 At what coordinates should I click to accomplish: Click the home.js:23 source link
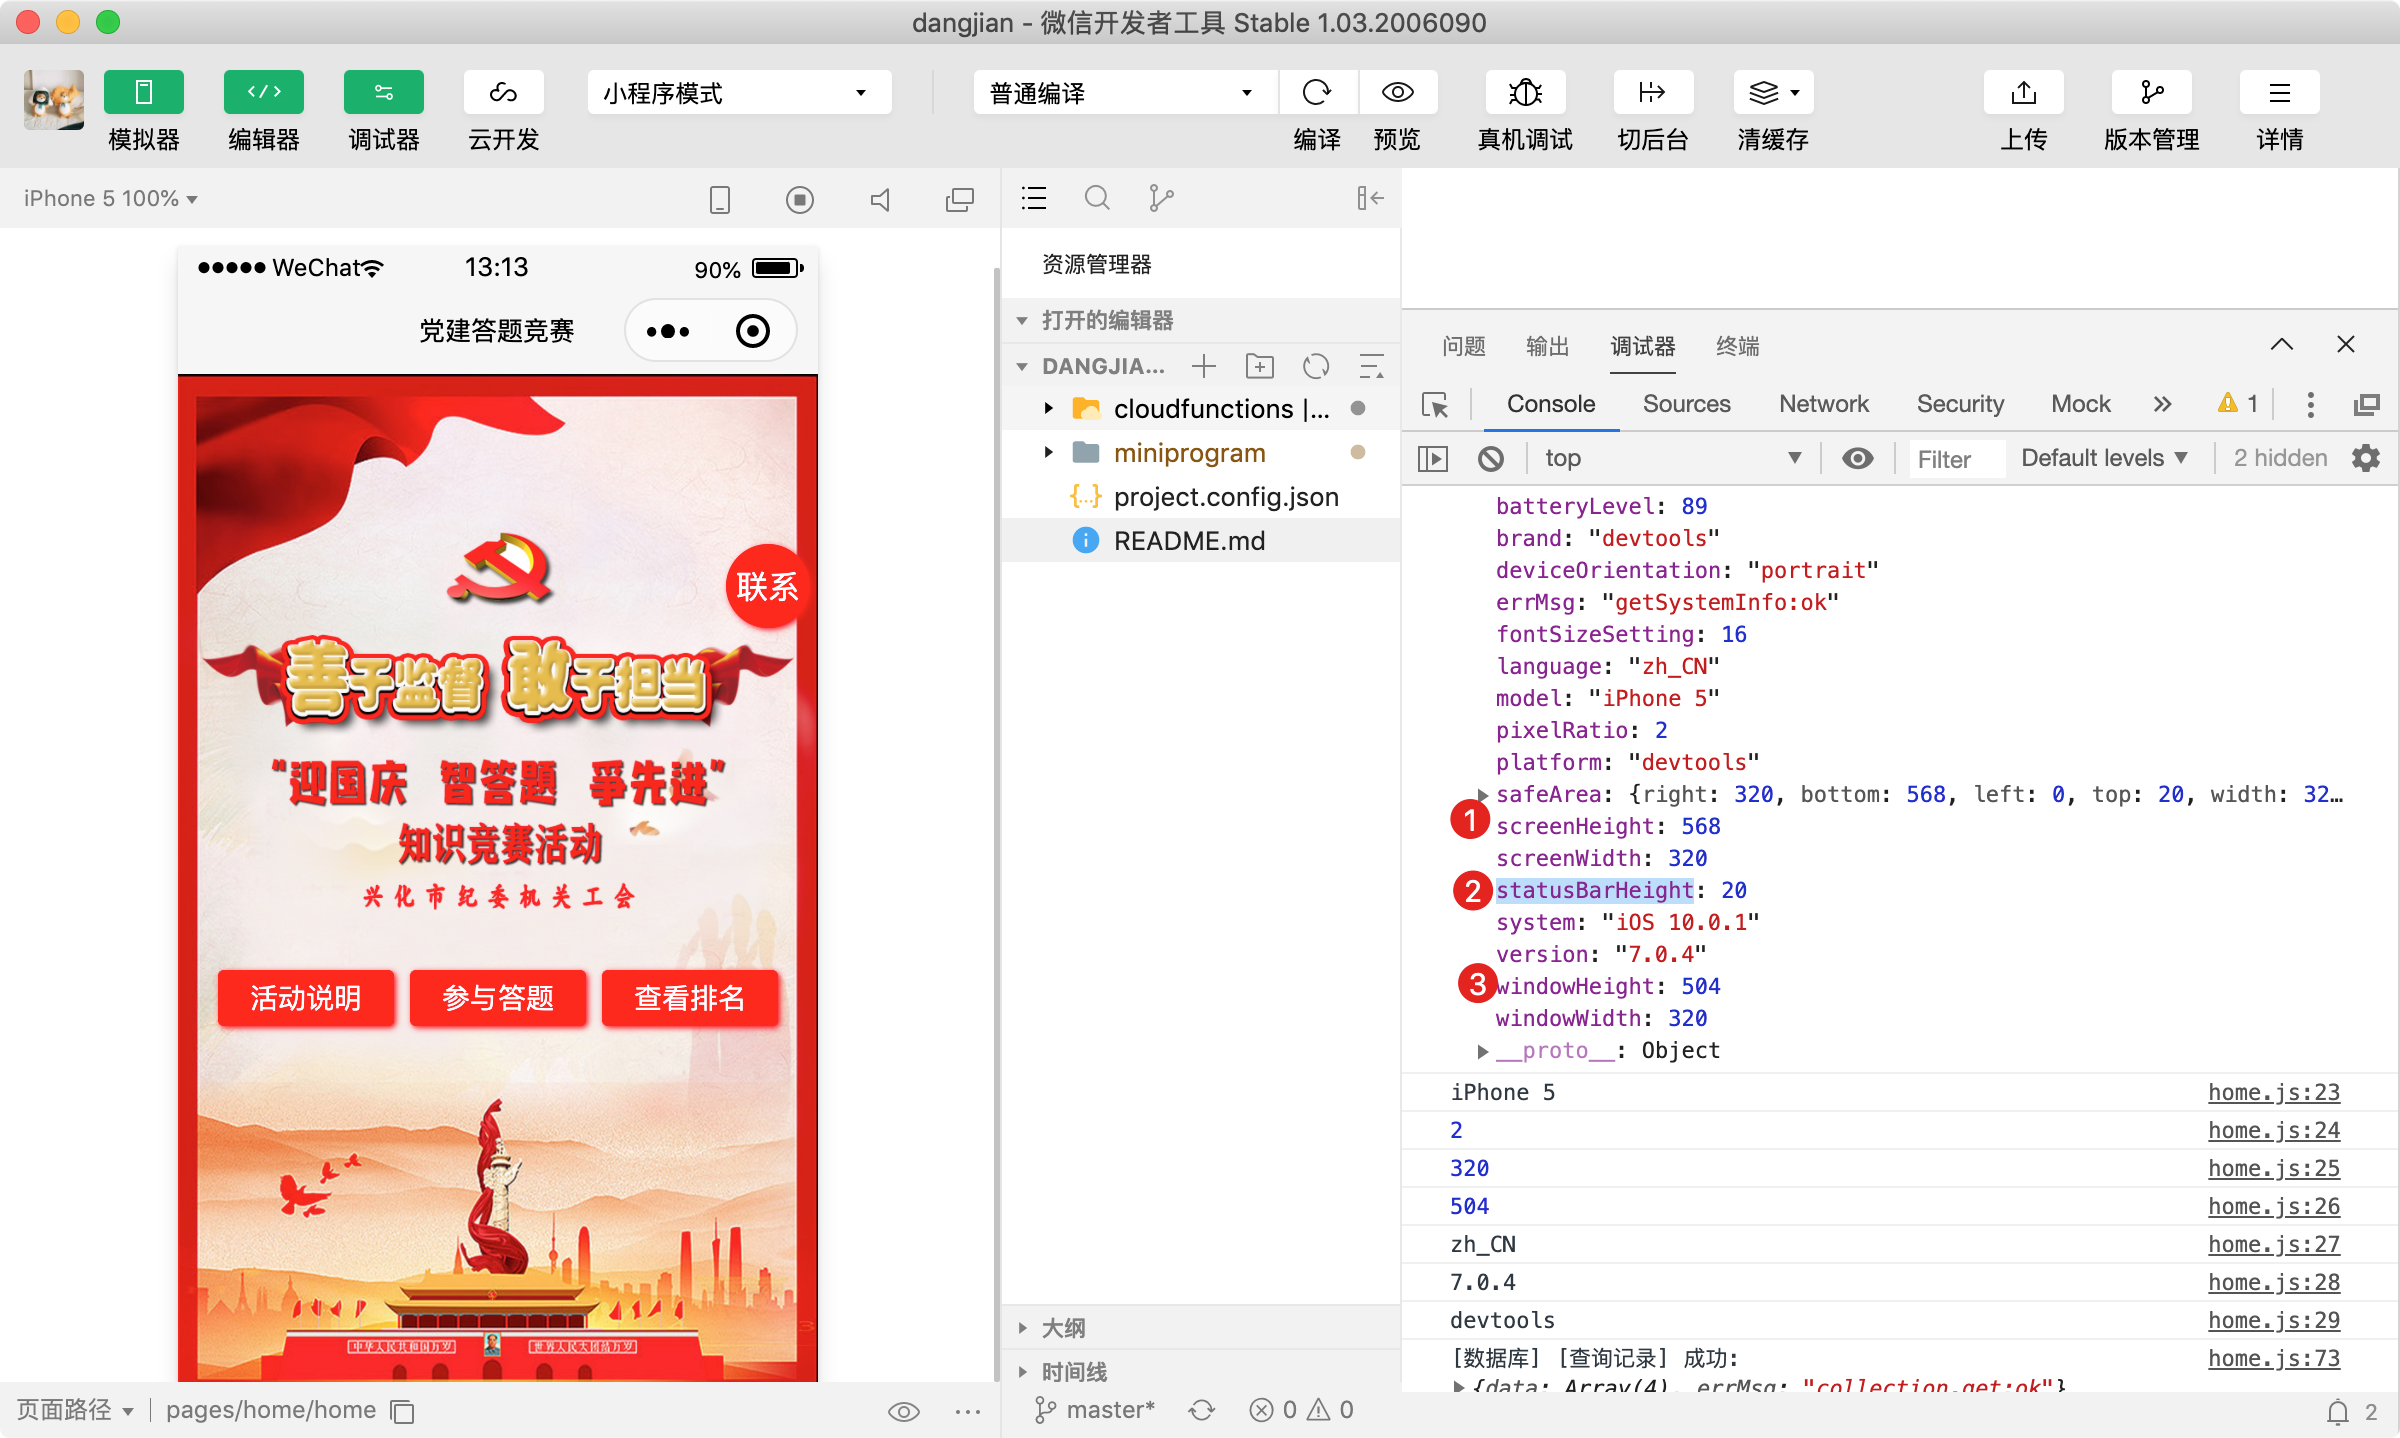click(x=2273, y=1092)
